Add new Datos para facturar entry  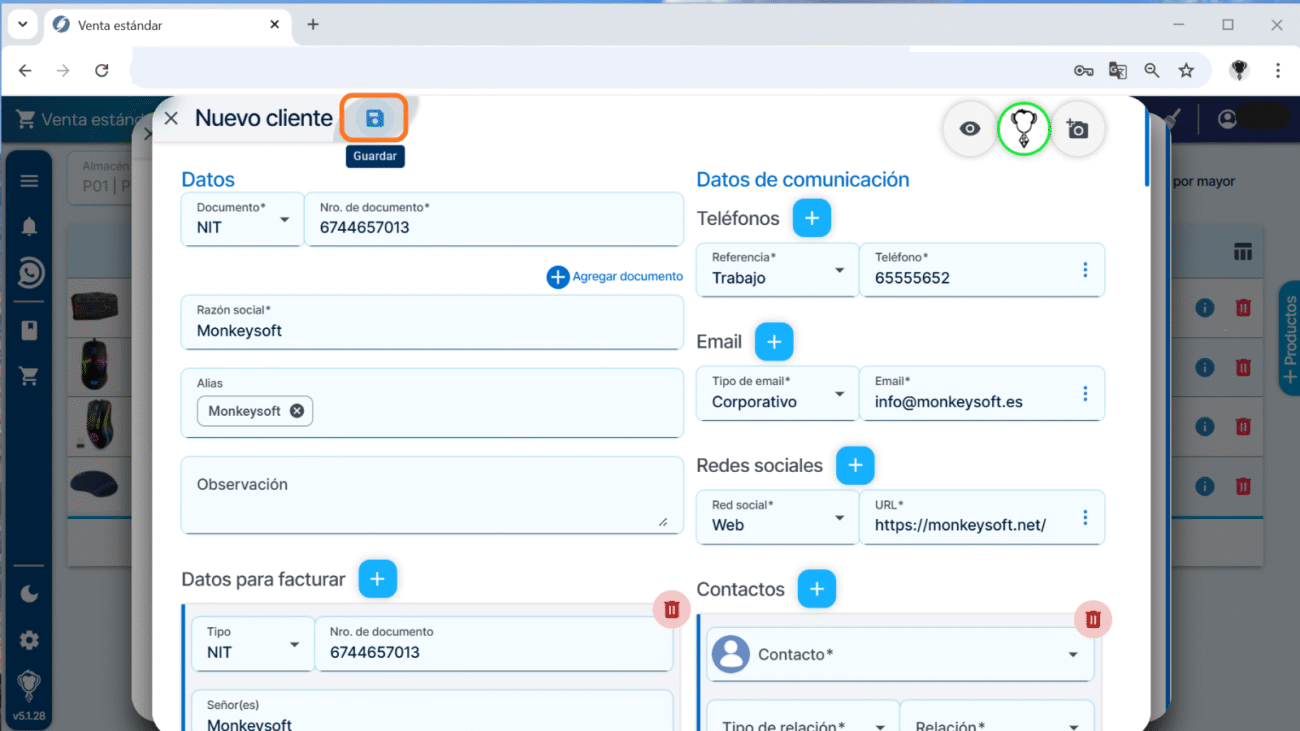click(x=377, y=579)
